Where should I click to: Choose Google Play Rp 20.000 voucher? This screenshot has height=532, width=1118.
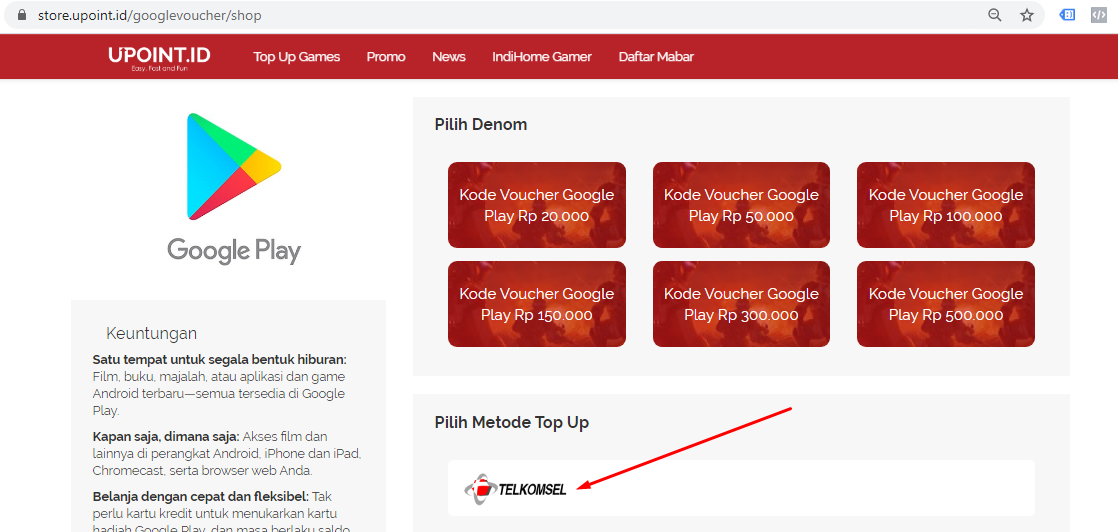pyautogui.click(x=537, y=205)
